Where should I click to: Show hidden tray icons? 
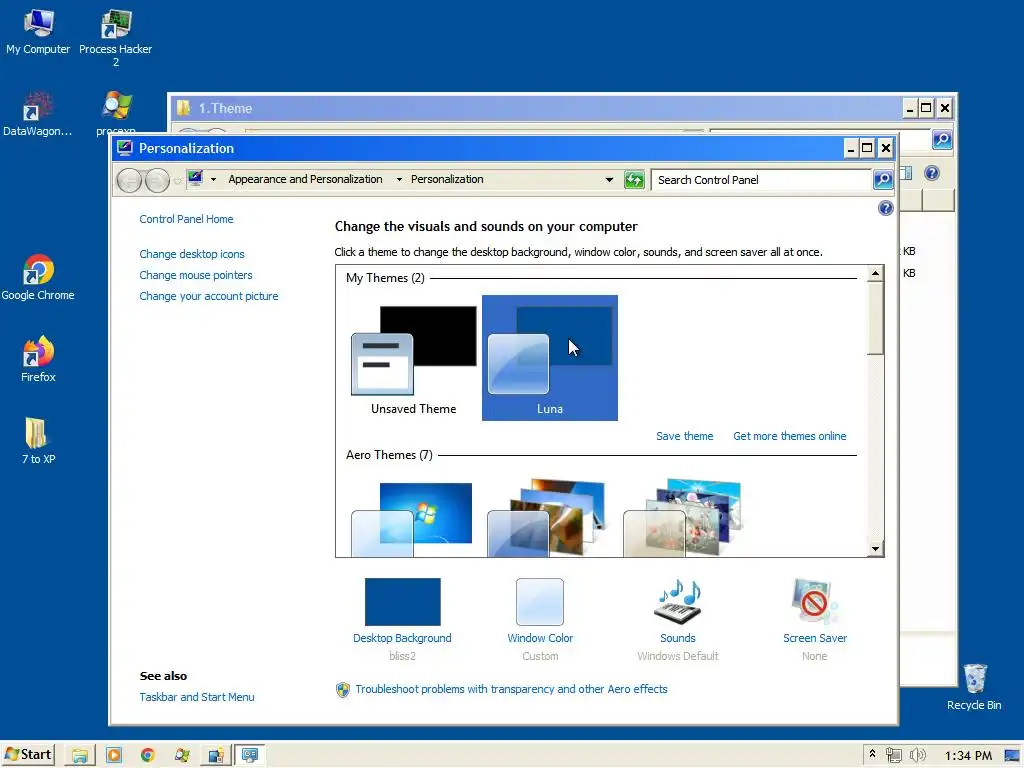point(872,755)
